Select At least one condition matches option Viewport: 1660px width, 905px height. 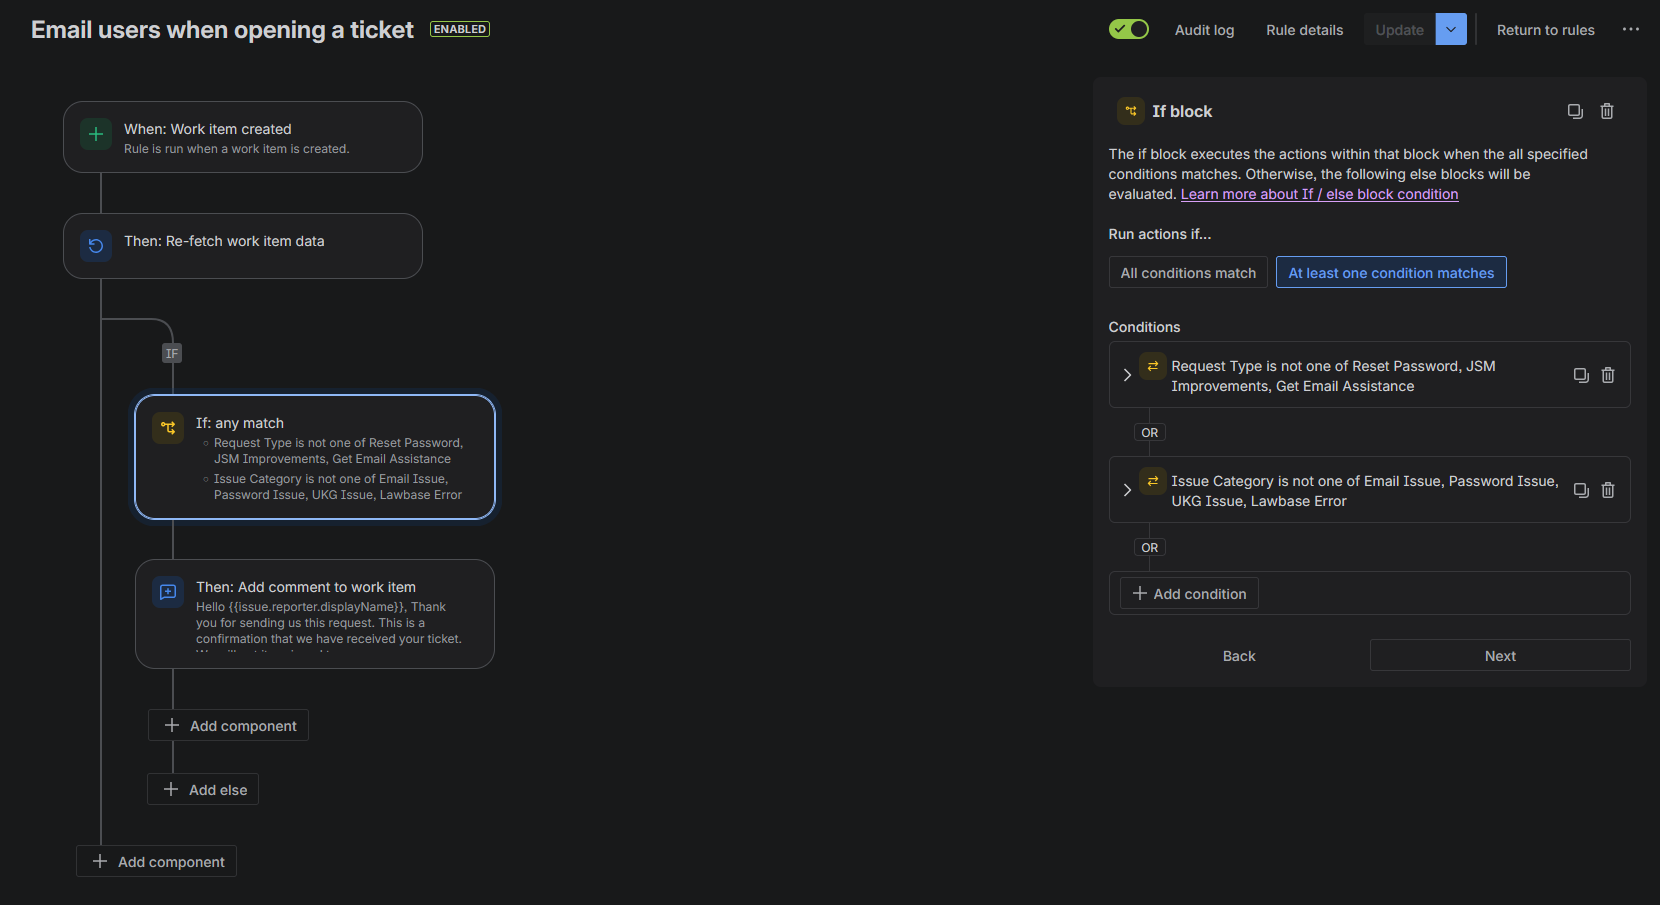(x=1391, y=272)
